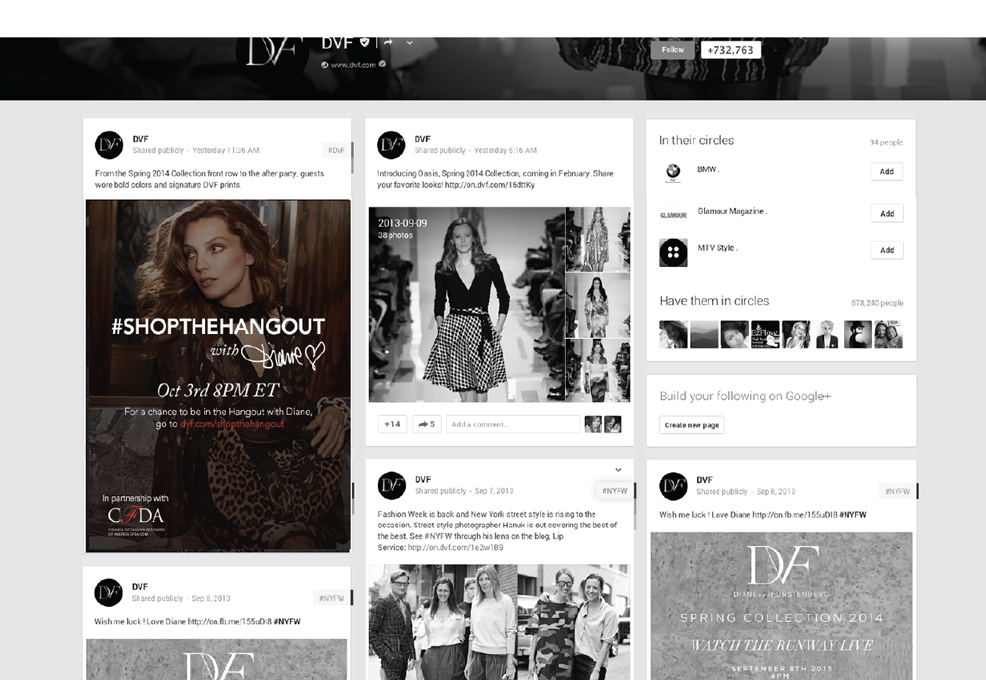Viewport: 986px width, 680px height.
Task: Click the reshare arrow icon showing 5 shares
Action: pyautogui.click(x=425, y=424)
